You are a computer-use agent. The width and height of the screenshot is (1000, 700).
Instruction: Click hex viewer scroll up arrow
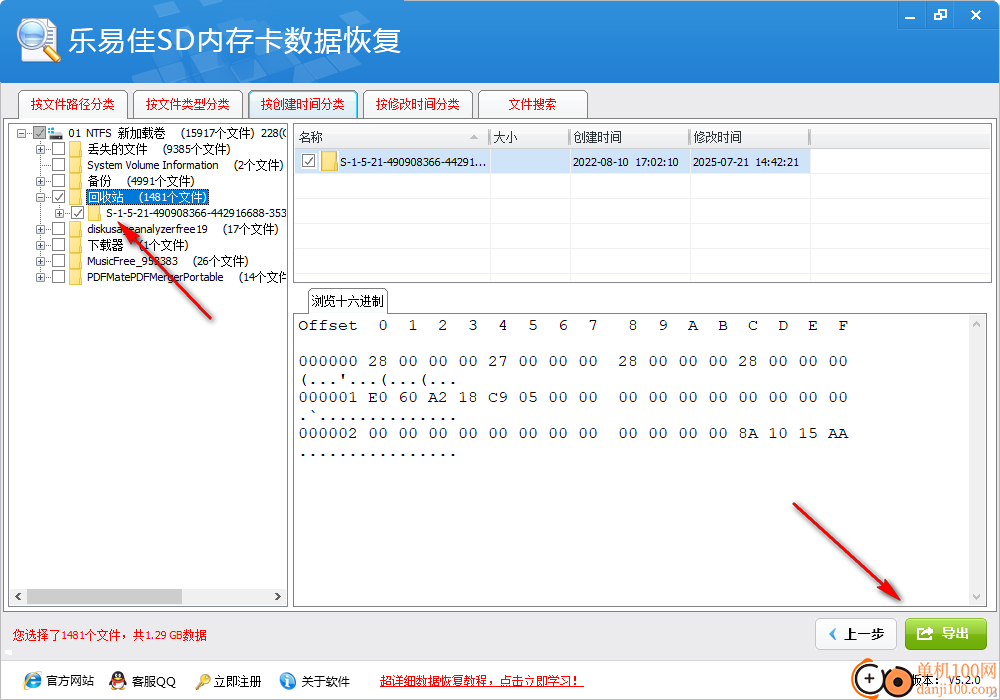click(x=976, y=324)
